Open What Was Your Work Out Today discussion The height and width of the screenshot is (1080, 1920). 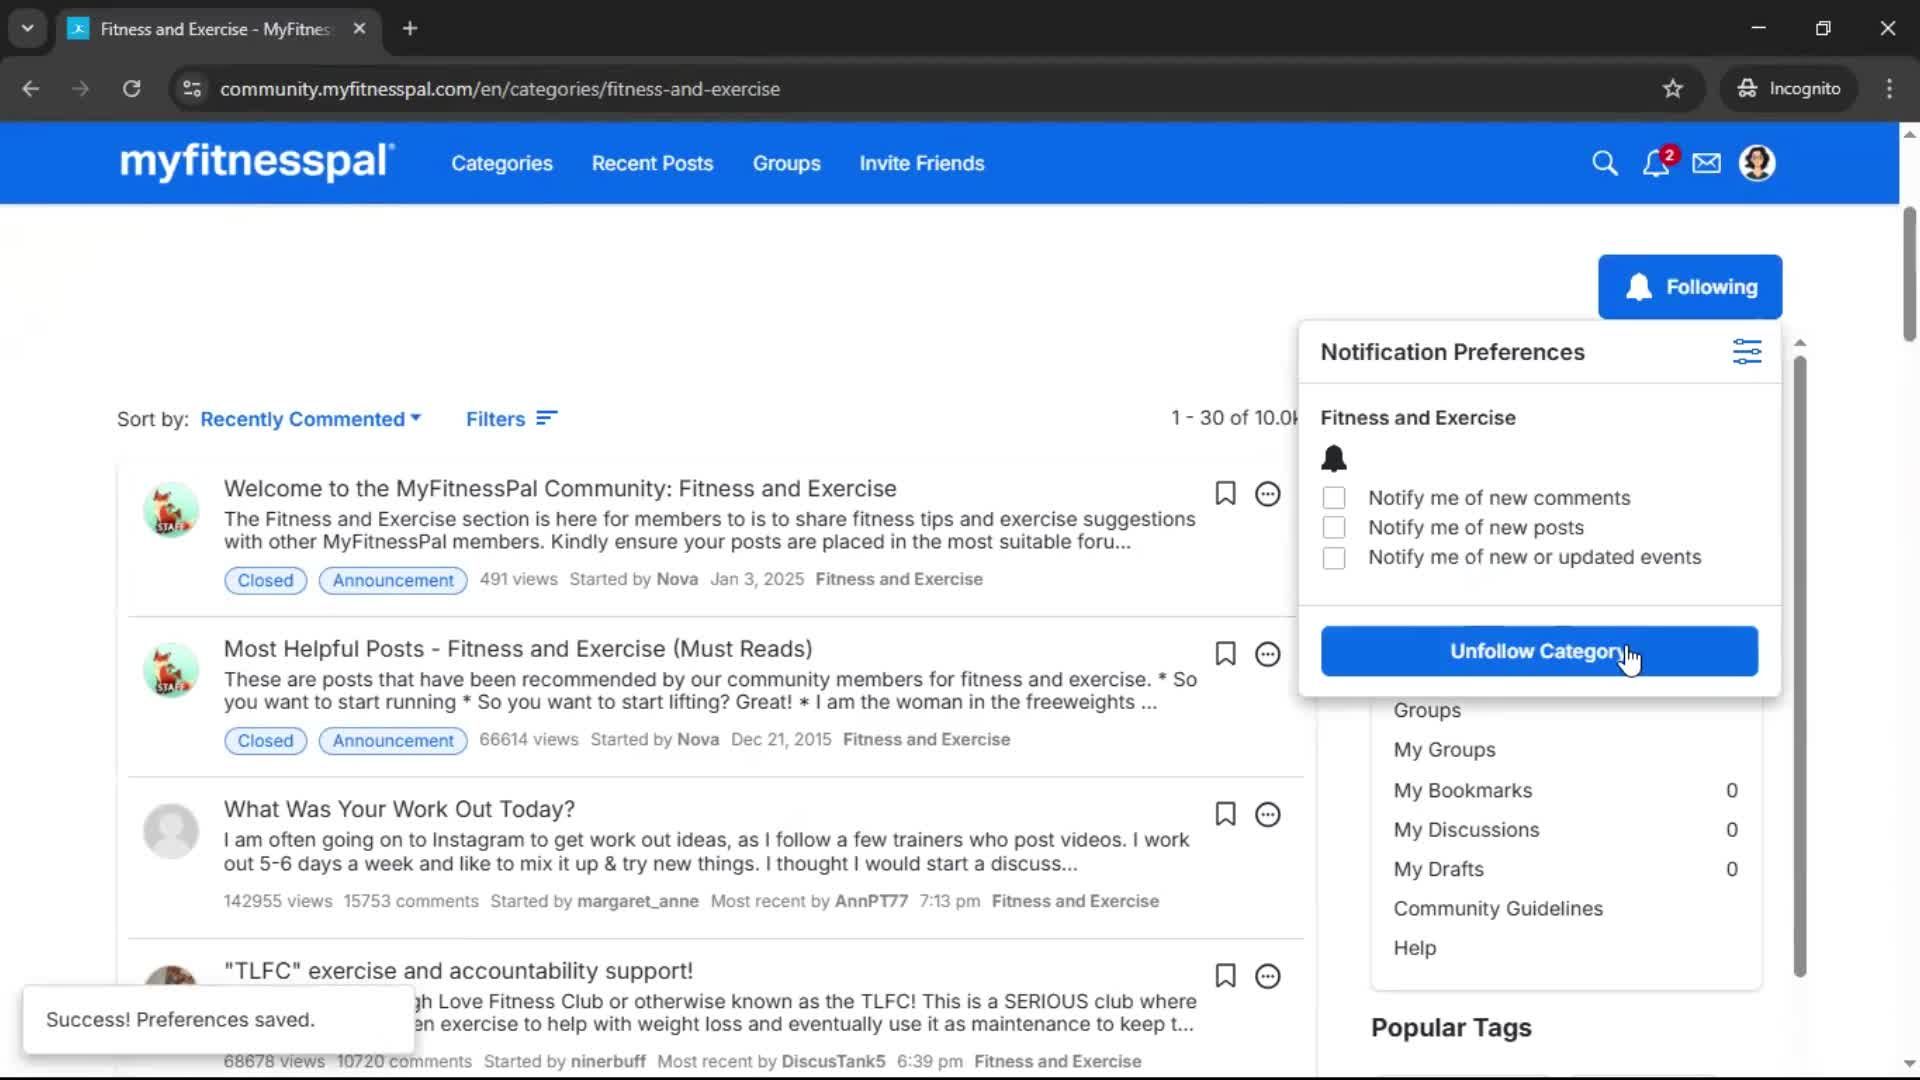[x=399, y=809]
